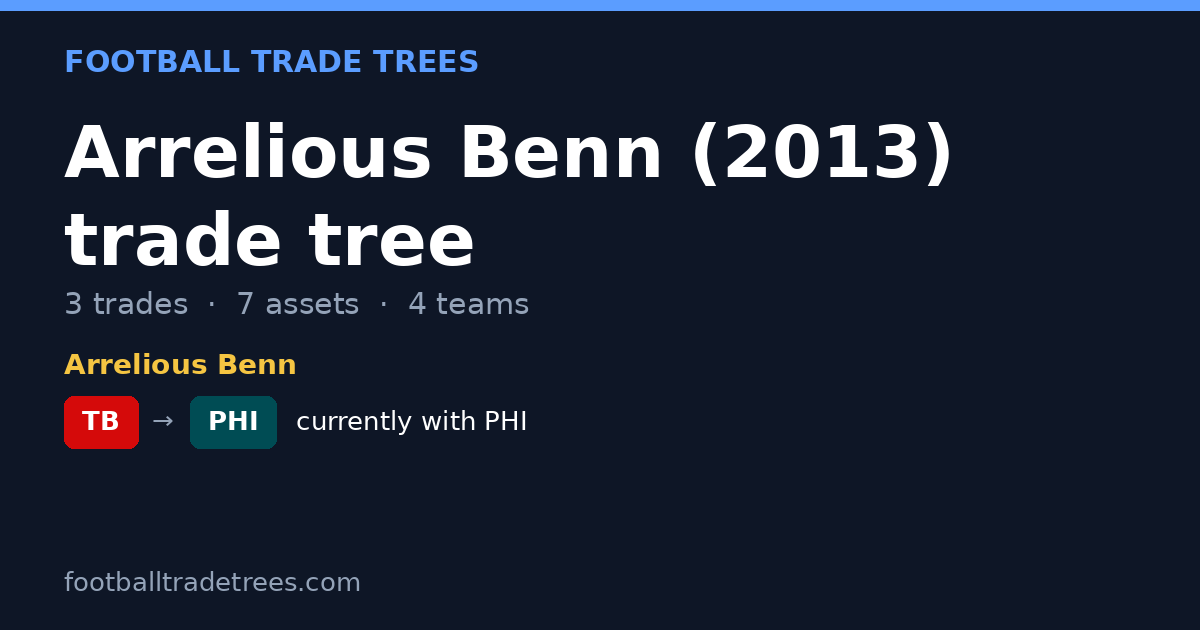
Task: Click the "3 trades" stat
Action: tap(126, 305)
